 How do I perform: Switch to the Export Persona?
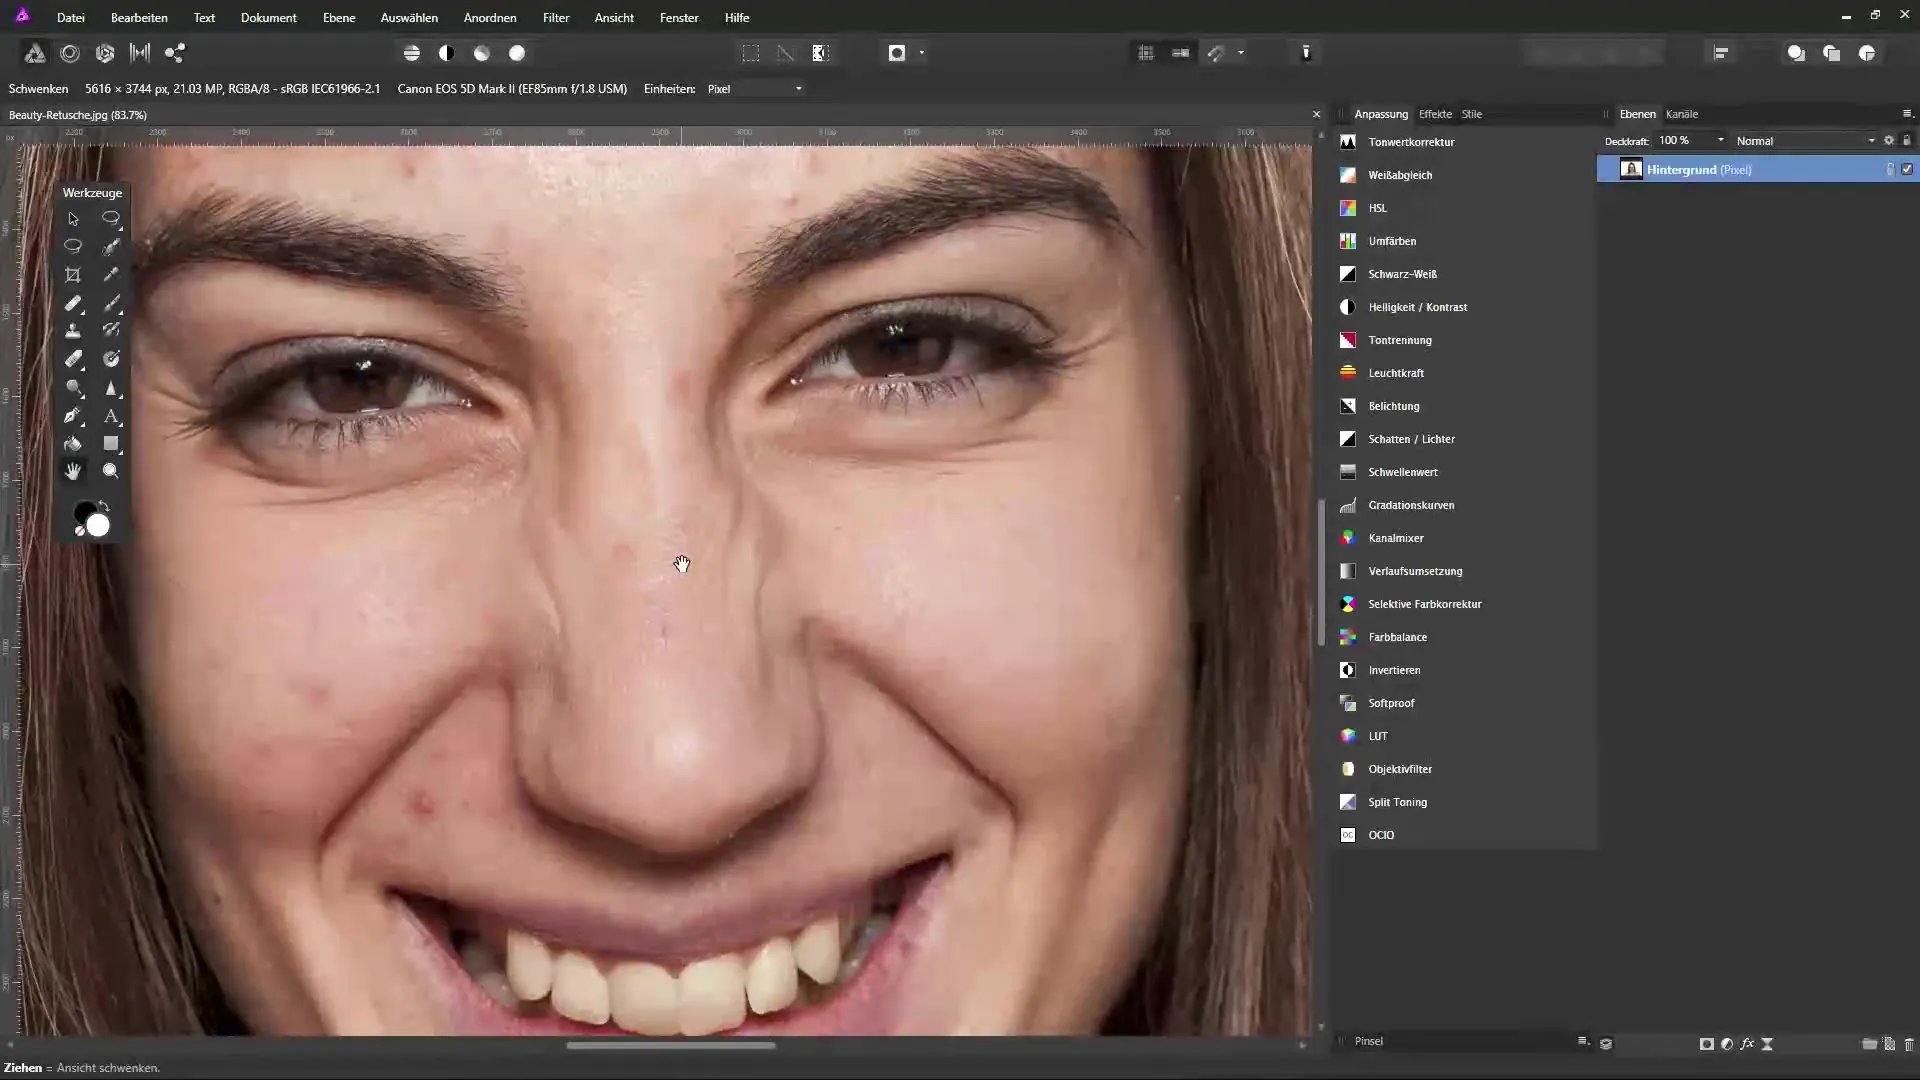pos(175,53)
